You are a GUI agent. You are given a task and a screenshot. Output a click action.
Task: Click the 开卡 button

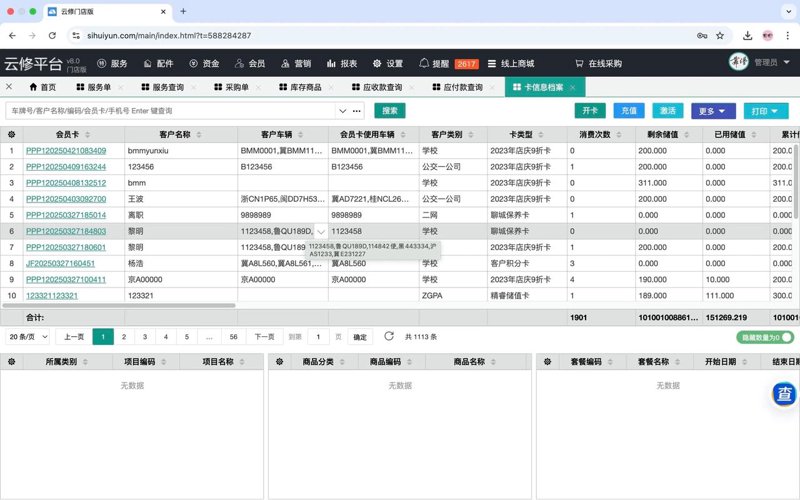coord(590,110)
